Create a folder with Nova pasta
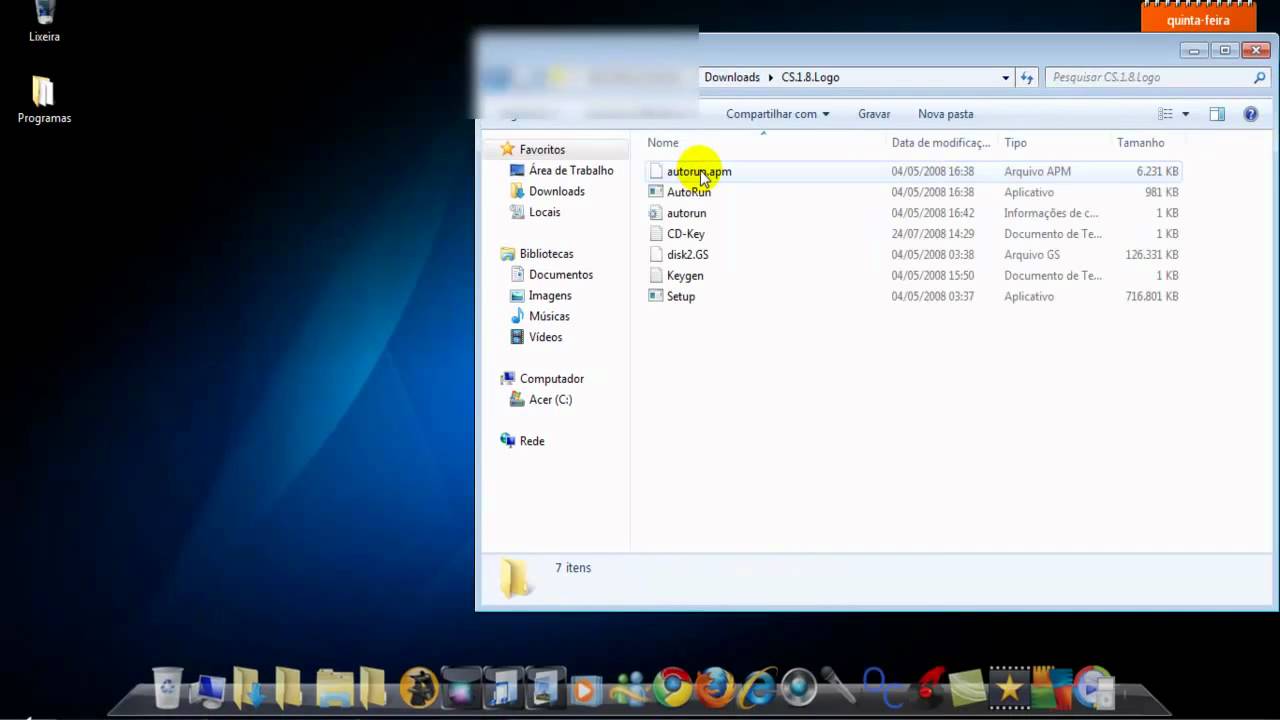Screen dimensions: 1280x720 [945, 114]
